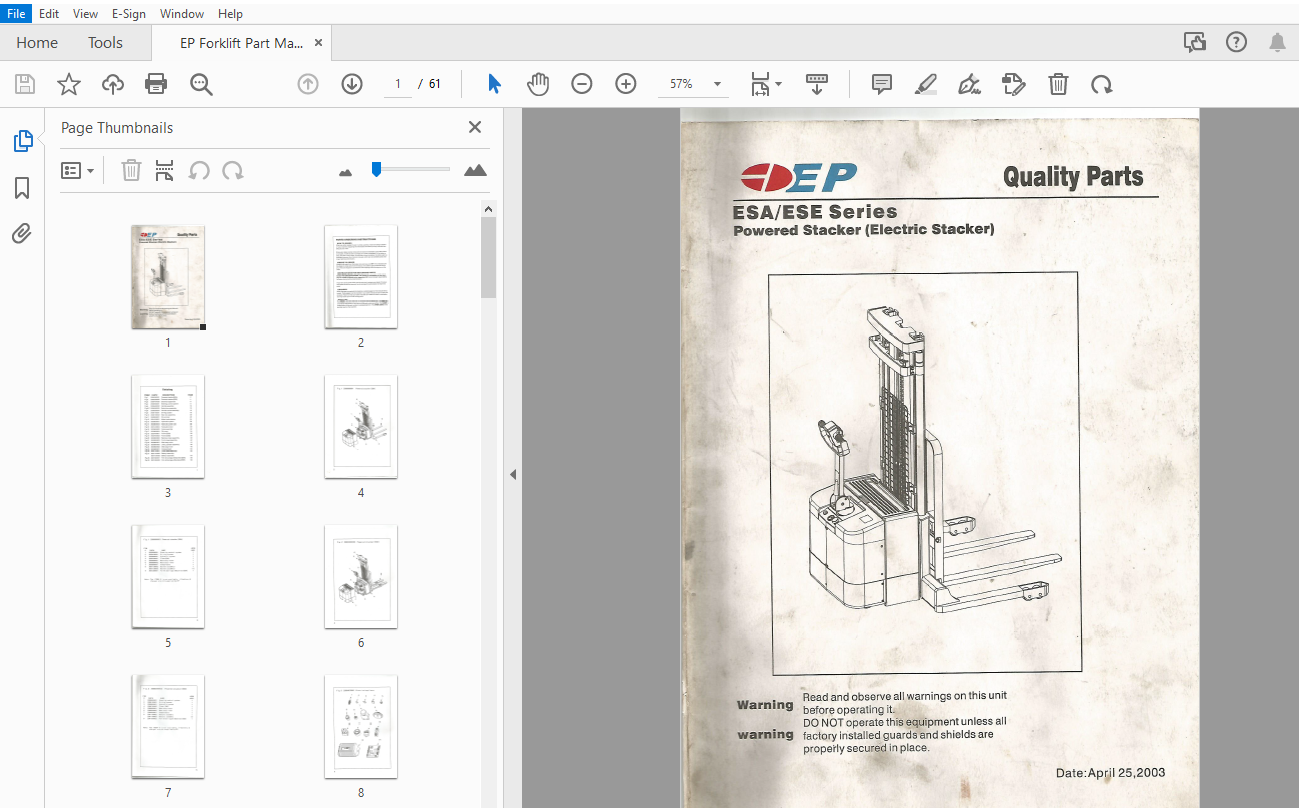Screen dimensions: 1299x808
Task: Delete page with toolbar trash icon
Action: click(x=1059, y=84)
